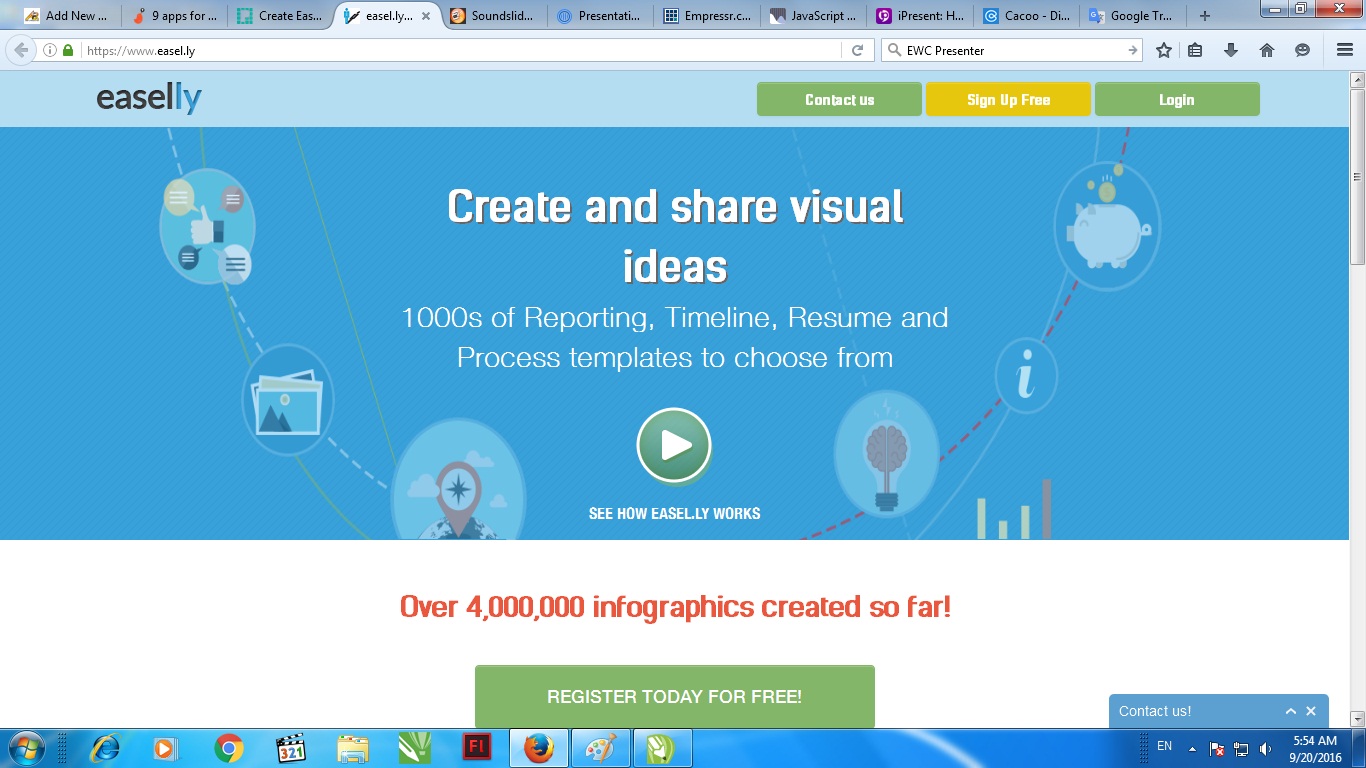Click the Contact us header button
This screenshot has width=1366, height=768.
click(839, 99)
